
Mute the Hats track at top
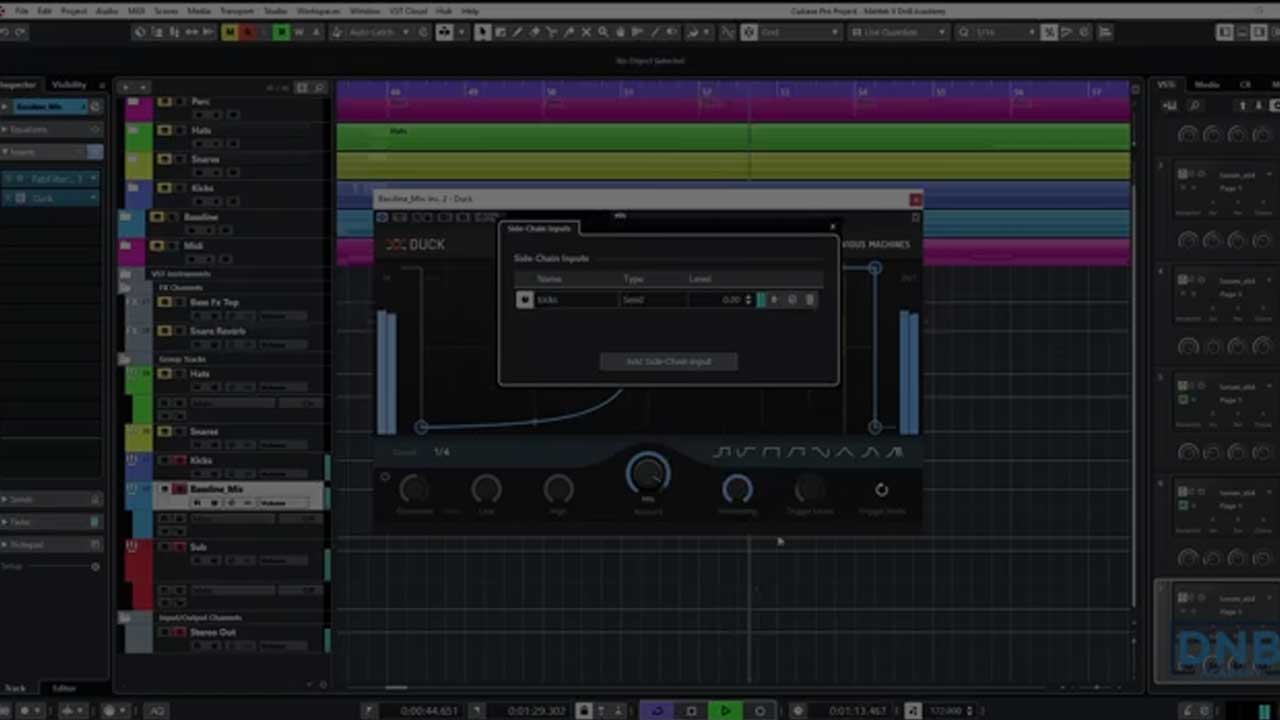pos(165,130)
